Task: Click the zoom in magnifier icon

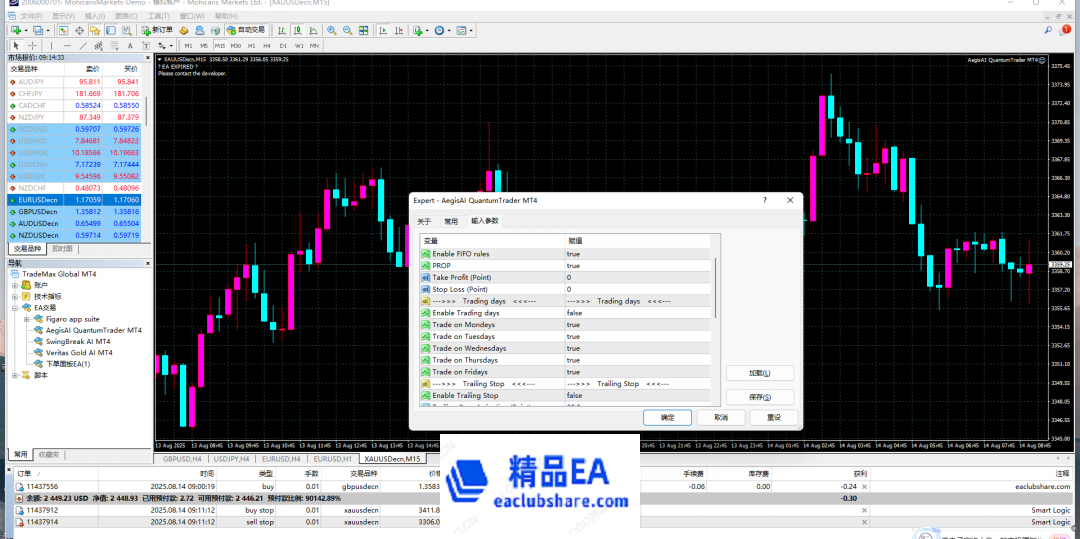Action: tap(332, 30)
